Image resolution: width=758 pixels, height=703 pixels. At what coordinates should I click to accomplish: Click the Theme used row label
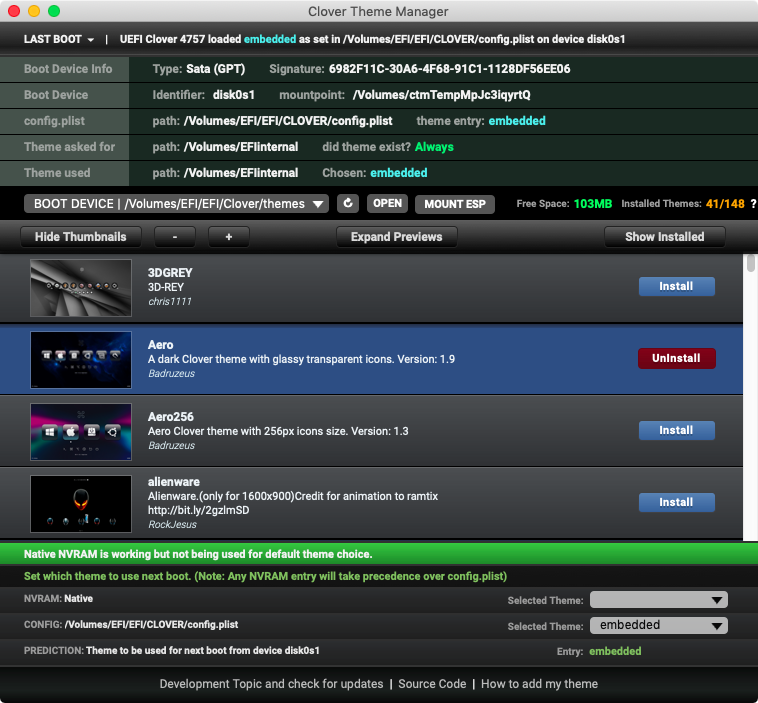click(x=57, y=173)
